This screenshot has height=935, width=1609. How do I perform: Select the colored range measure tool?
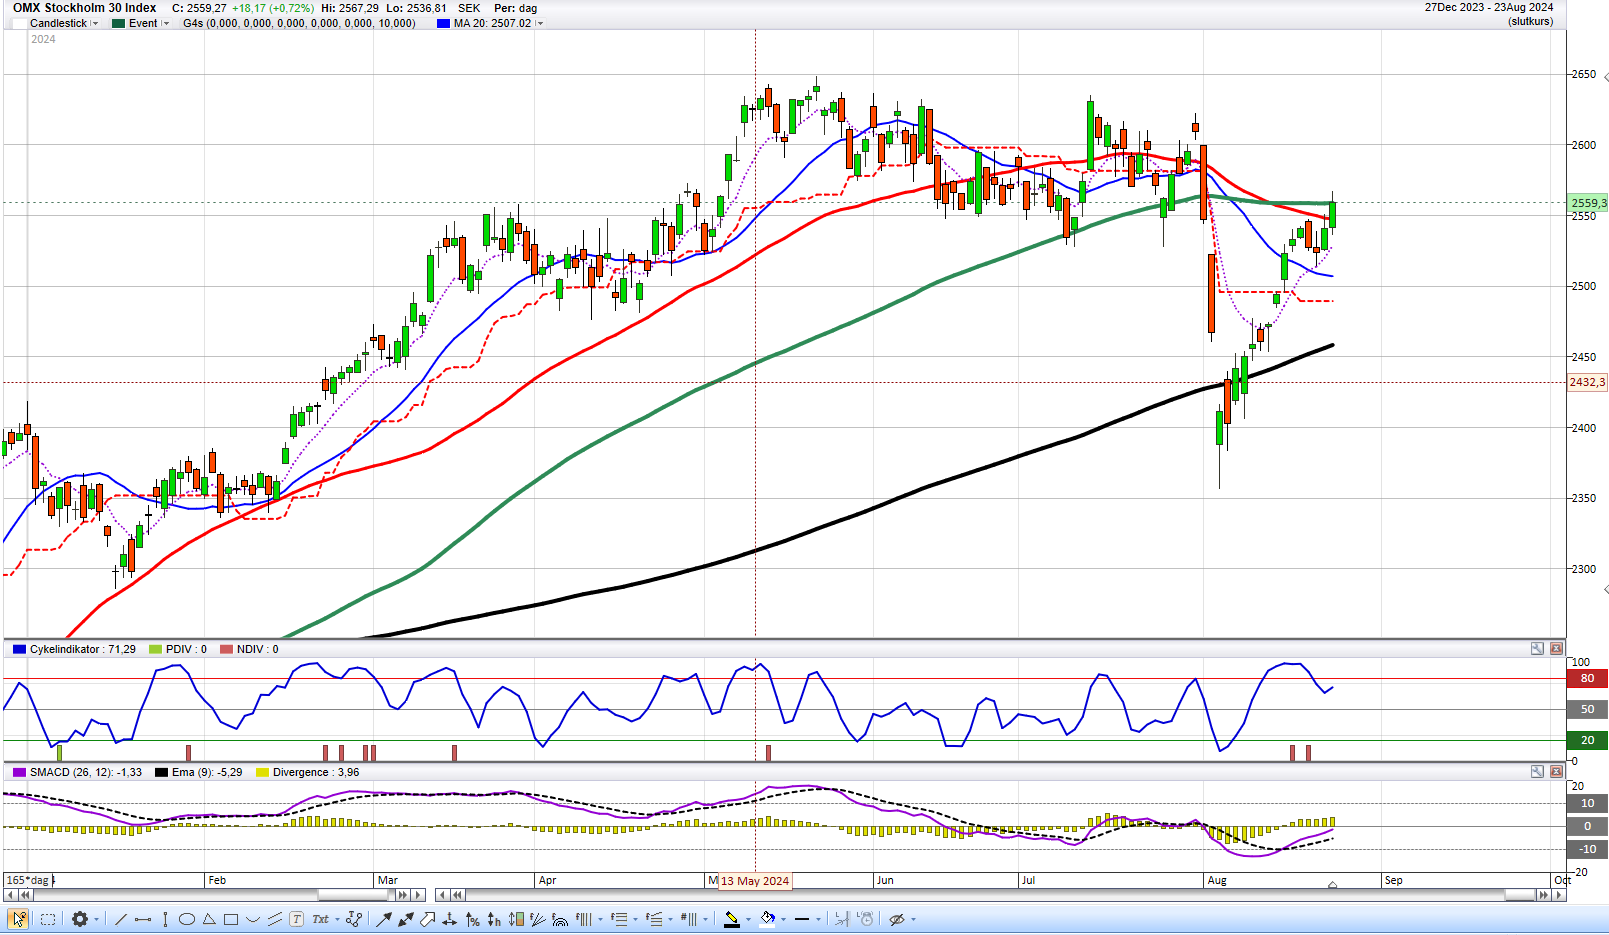pos(516,919)
